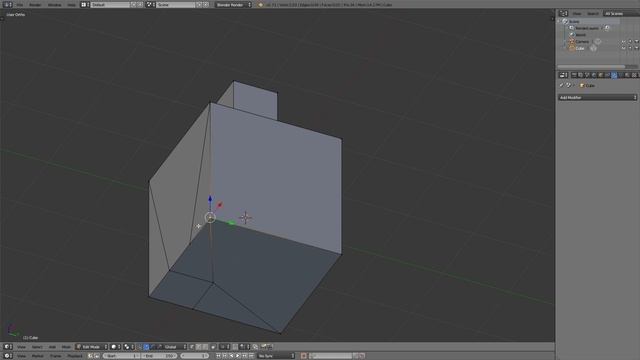
Task: Click the Default screen layout name field
Action: pos(110,4)
